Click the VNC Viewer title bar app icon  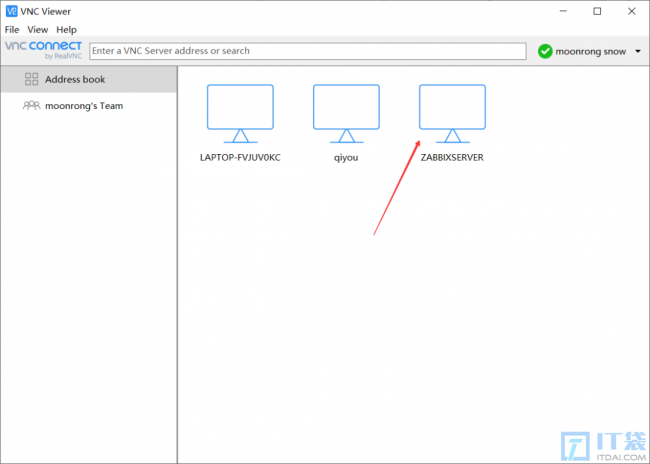point(11,11)
